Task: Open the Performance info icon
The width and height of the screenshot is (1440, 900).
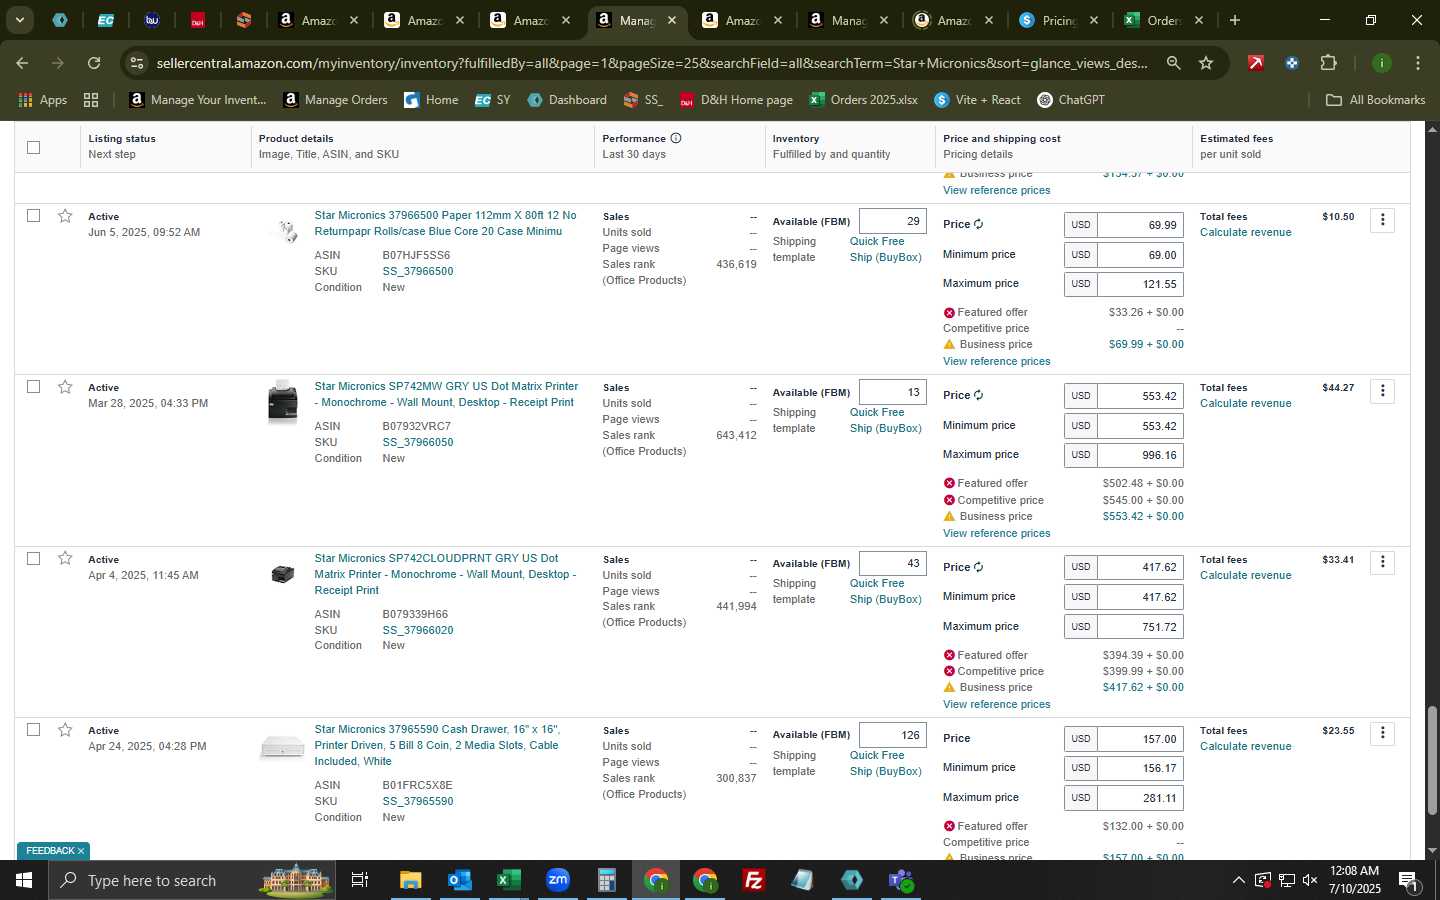Action: pos(676,138)
